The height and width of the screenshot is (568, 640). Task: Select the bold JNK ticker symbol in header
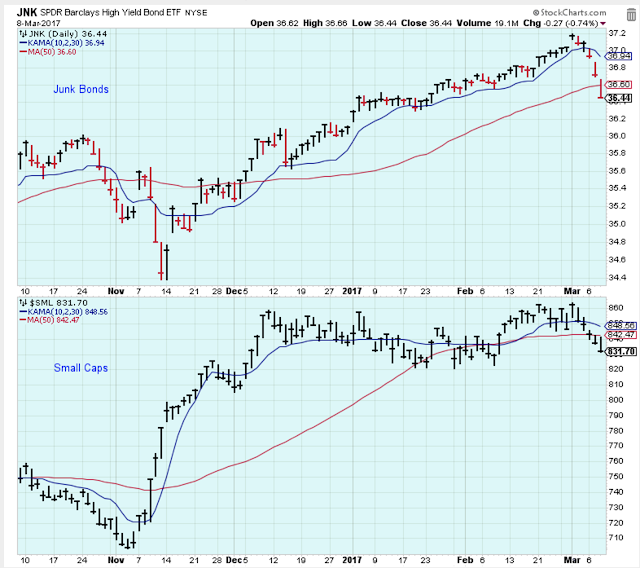click(27, 13)
